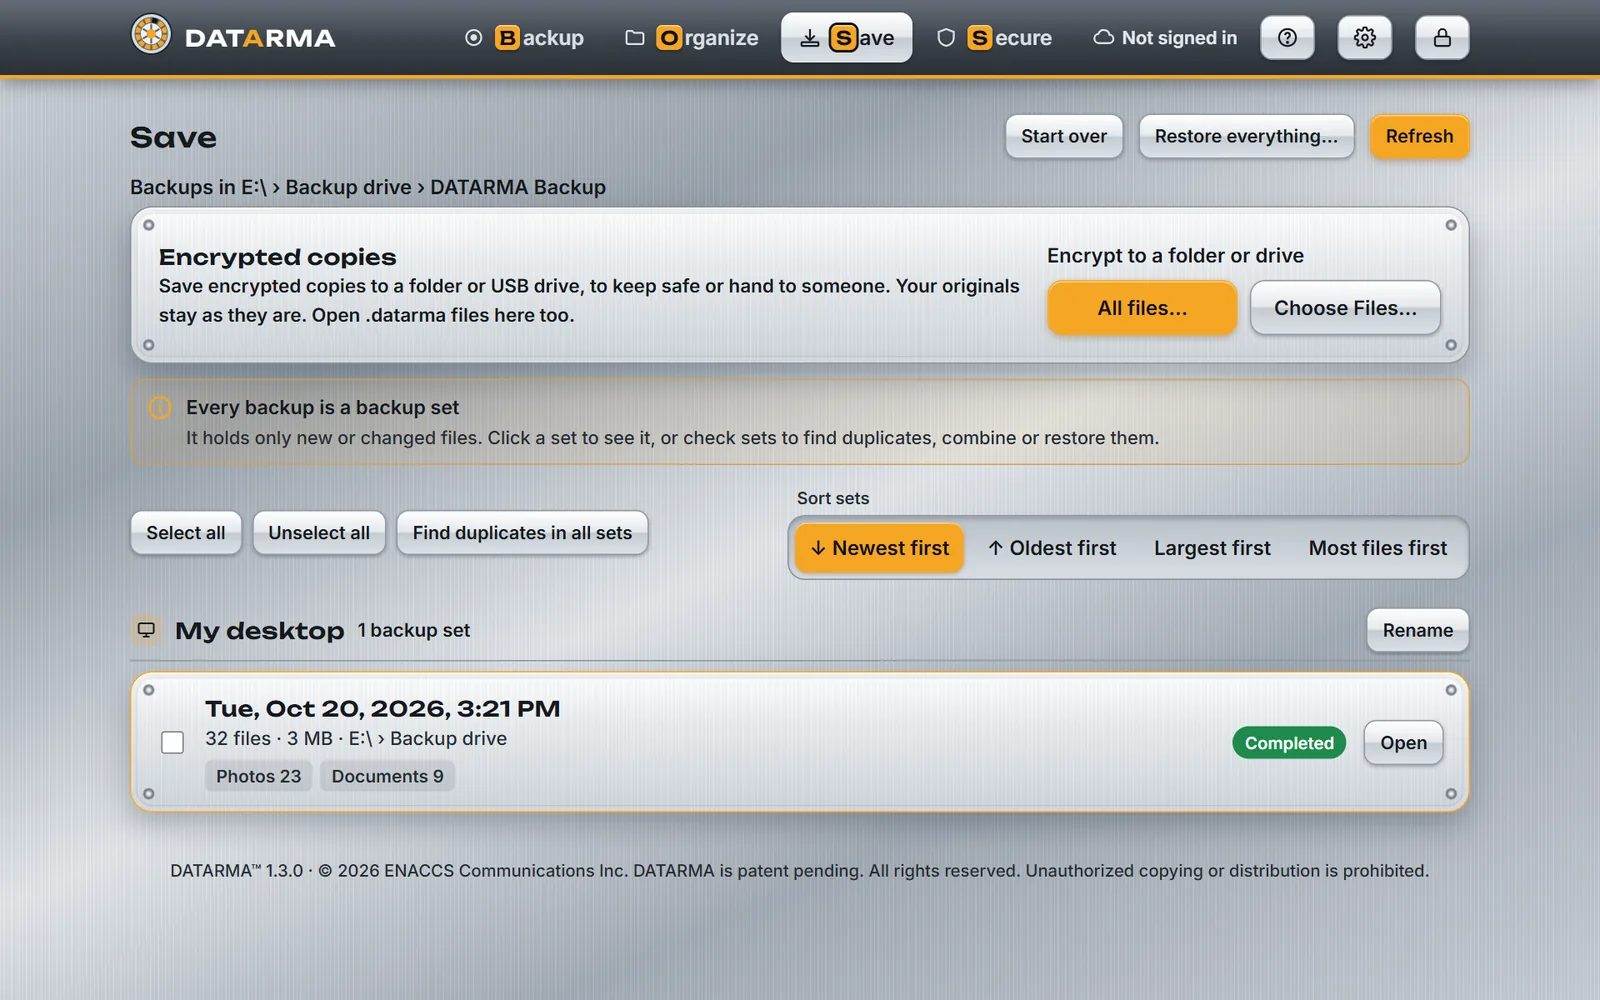This screenshot has height=1000, width=1600.
Task: Click the My desktop monitor icon
Action: pos(146,630)
